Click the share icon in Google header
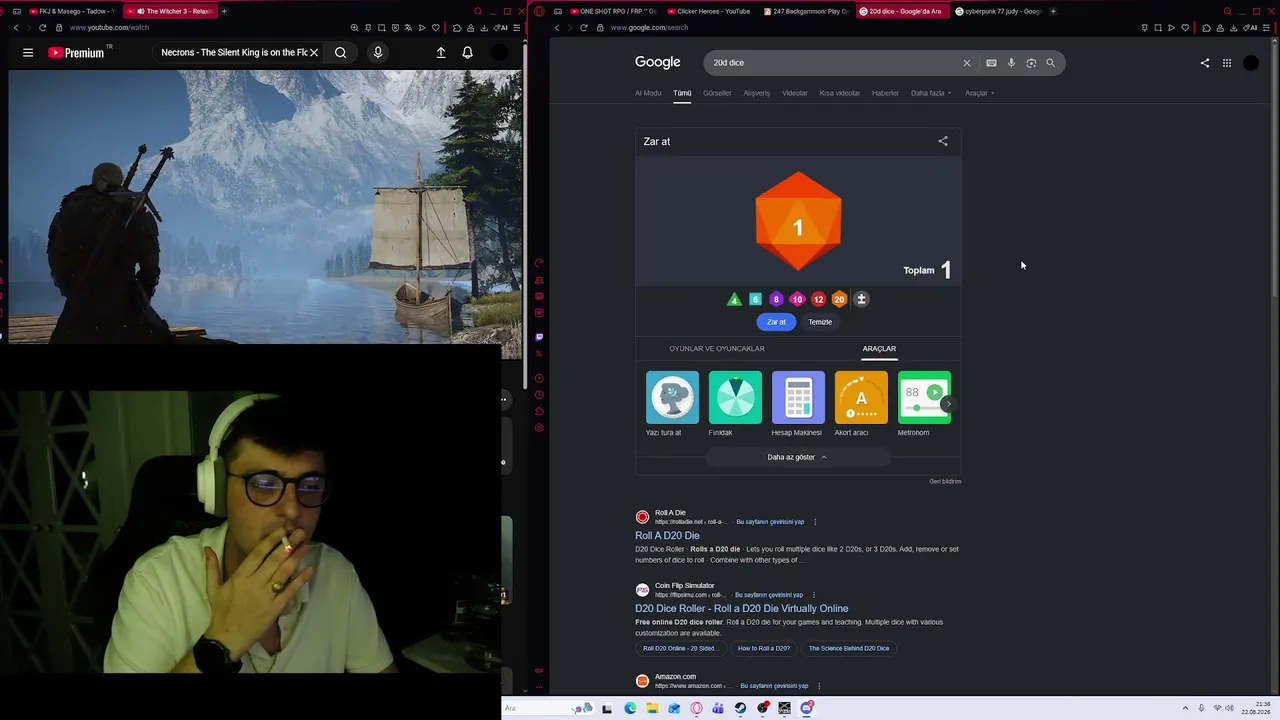Image resolution: width=1280 pixels, height=720 pixels. [x=1205, y=63]
